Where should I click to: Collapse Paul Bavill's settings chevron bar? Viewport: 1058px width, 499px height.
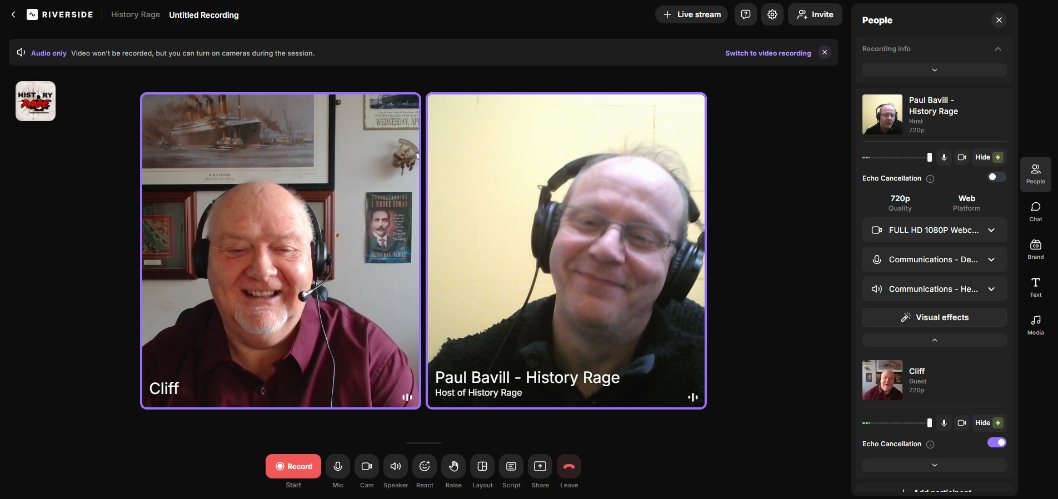point(935,341)
